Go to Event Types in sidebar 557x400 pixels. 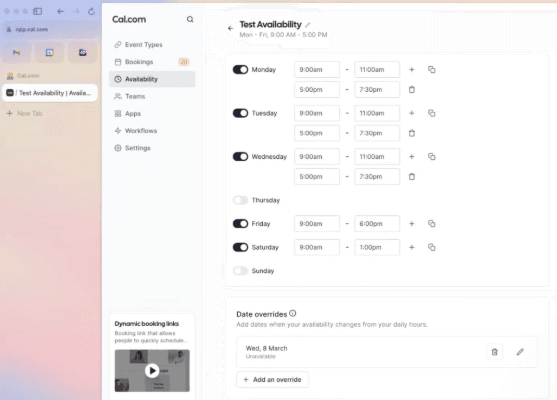[x=152, y=45]
